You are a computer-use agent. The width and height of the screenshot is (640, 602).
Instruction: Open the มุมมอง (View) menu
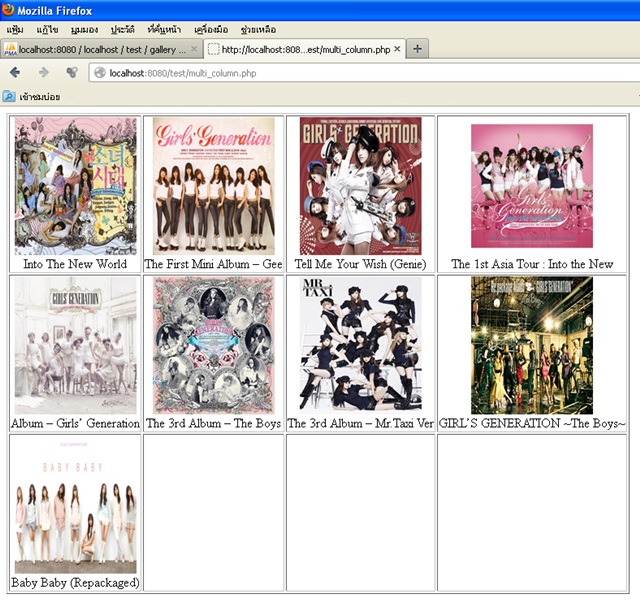(x=84, y=30)
